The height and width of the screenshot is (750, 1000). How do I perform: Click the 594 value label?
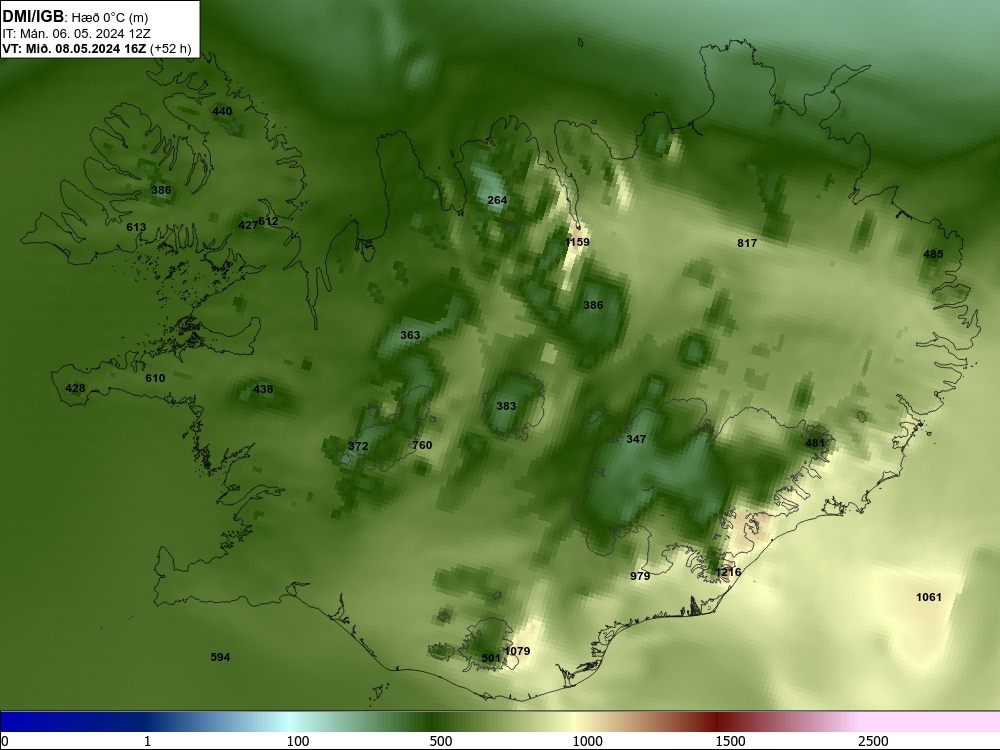point(220,657)
